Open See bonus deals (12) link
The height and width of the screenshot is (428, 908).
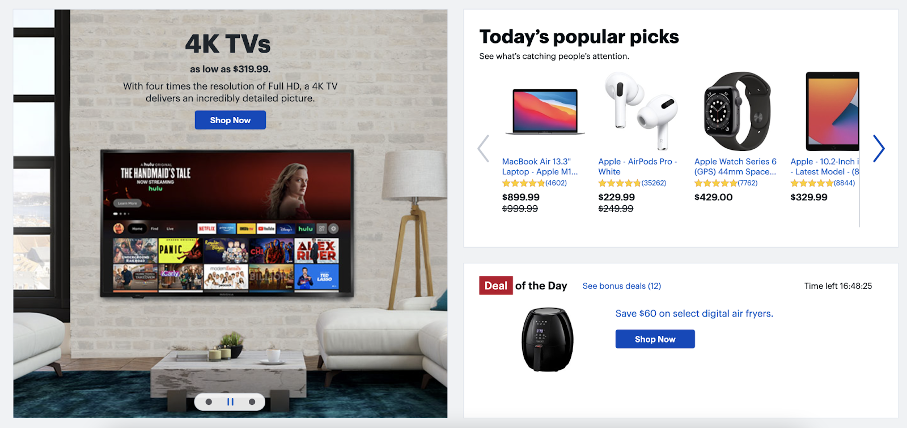[621, 286]
